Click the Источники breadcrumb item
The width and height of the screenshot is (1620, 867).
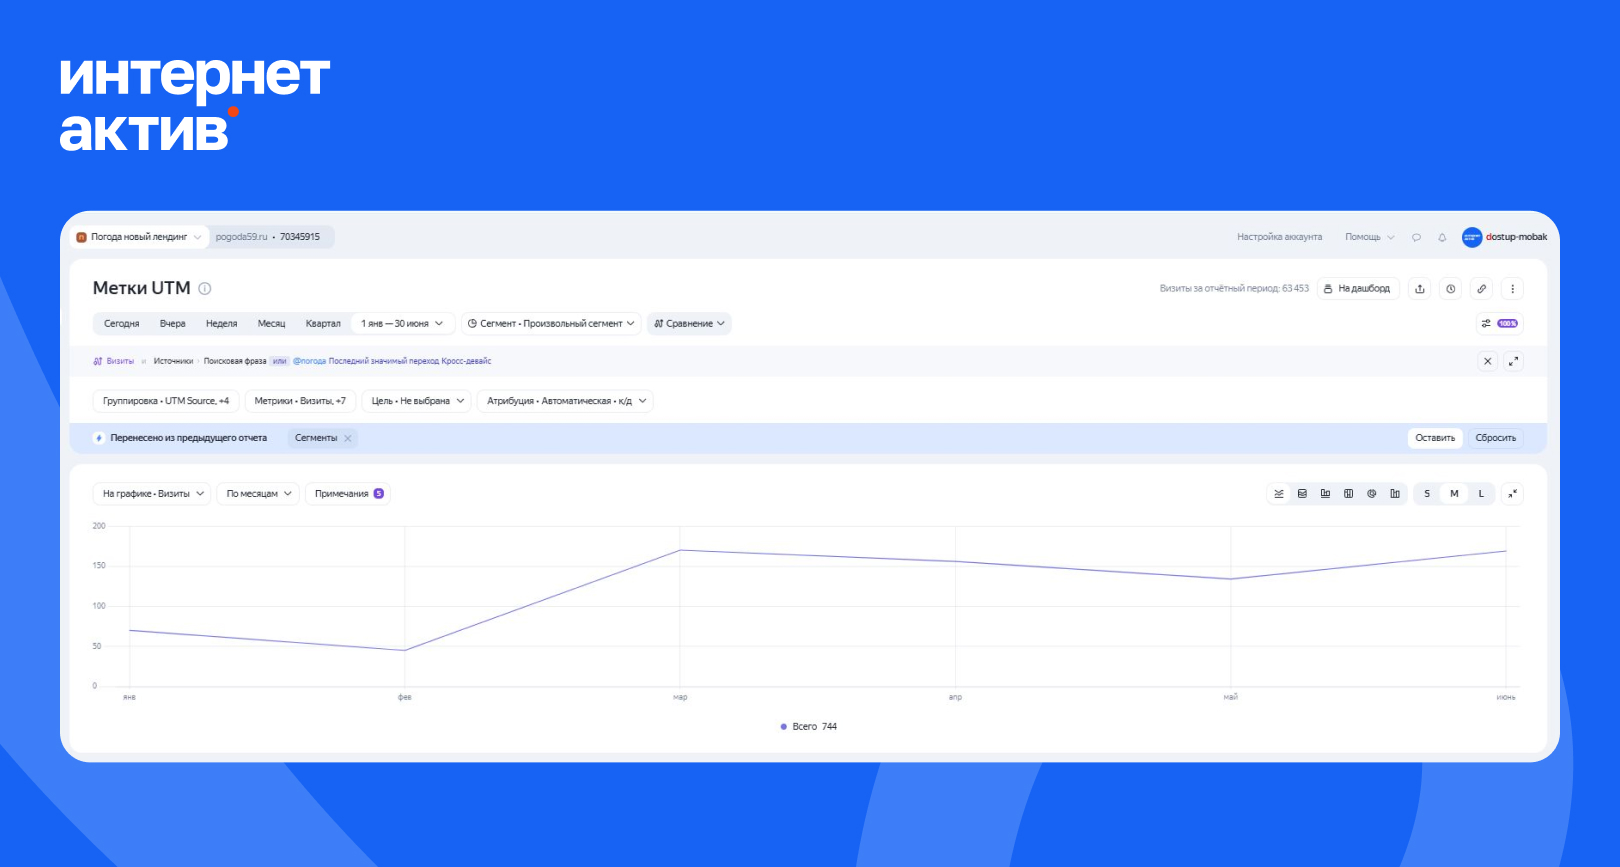tap(173, 361)
